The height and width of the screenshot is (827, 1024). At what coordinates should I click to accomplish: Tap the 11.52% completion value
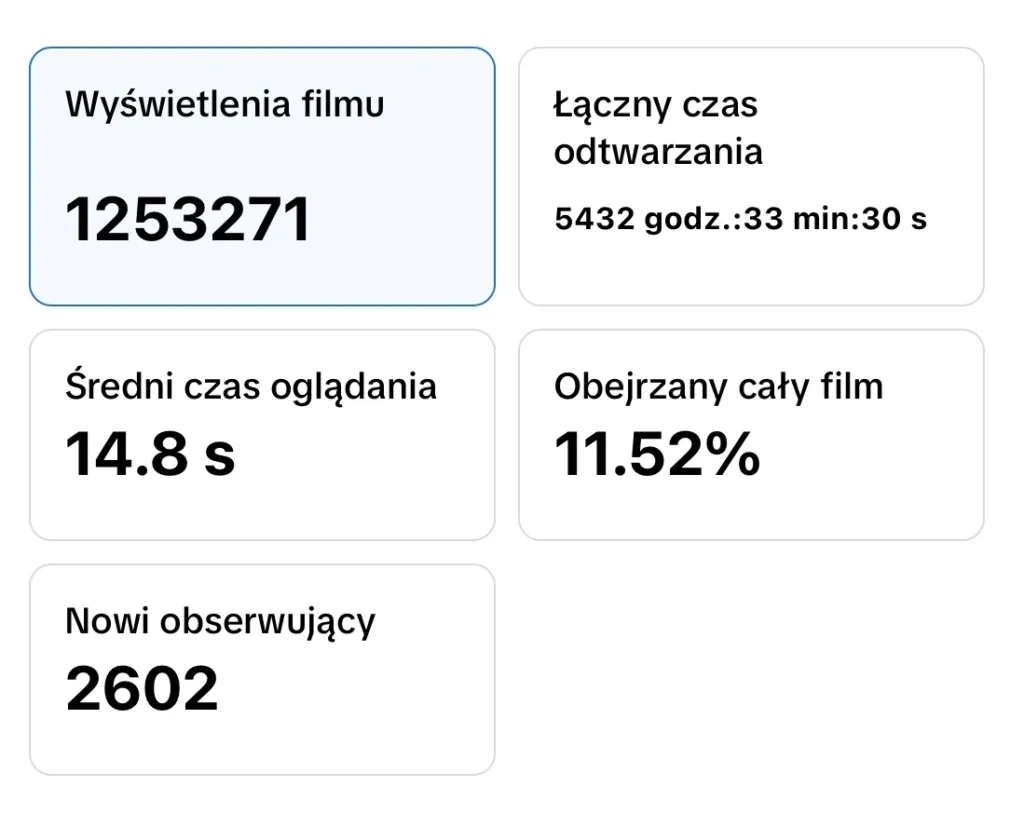[x=657, y=454]
